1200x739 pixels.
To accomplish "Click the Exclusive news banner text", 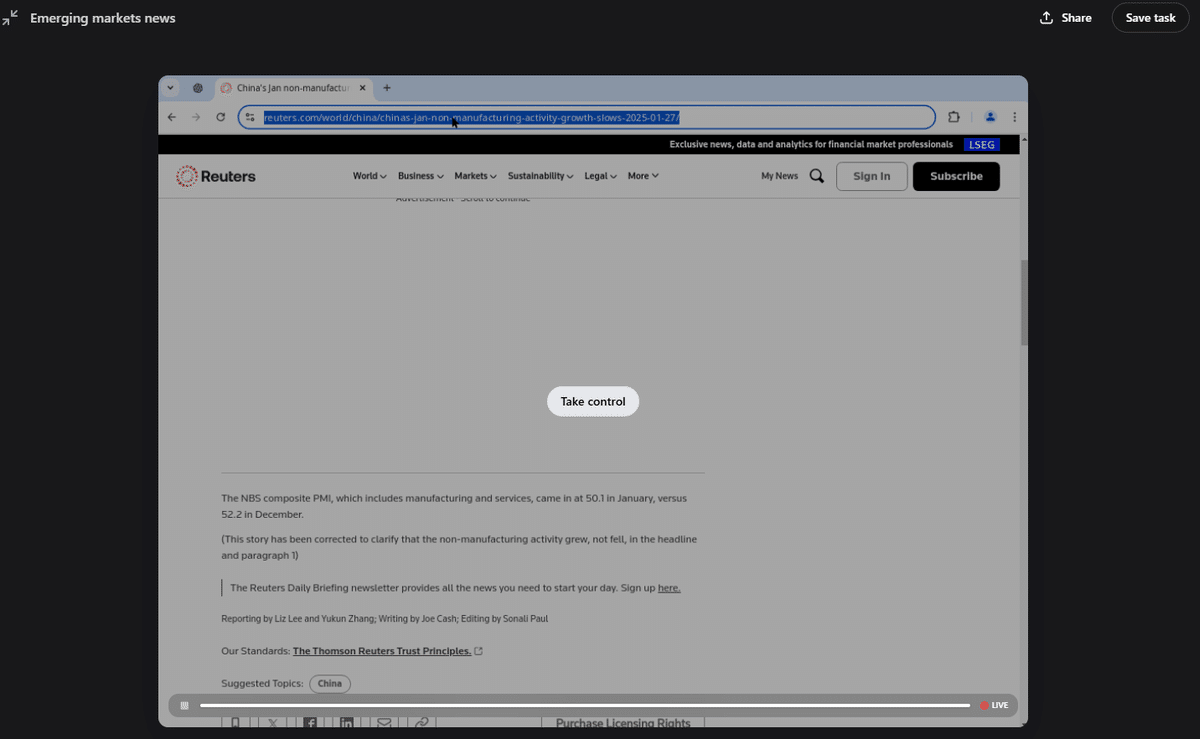I will coord(811,145).
